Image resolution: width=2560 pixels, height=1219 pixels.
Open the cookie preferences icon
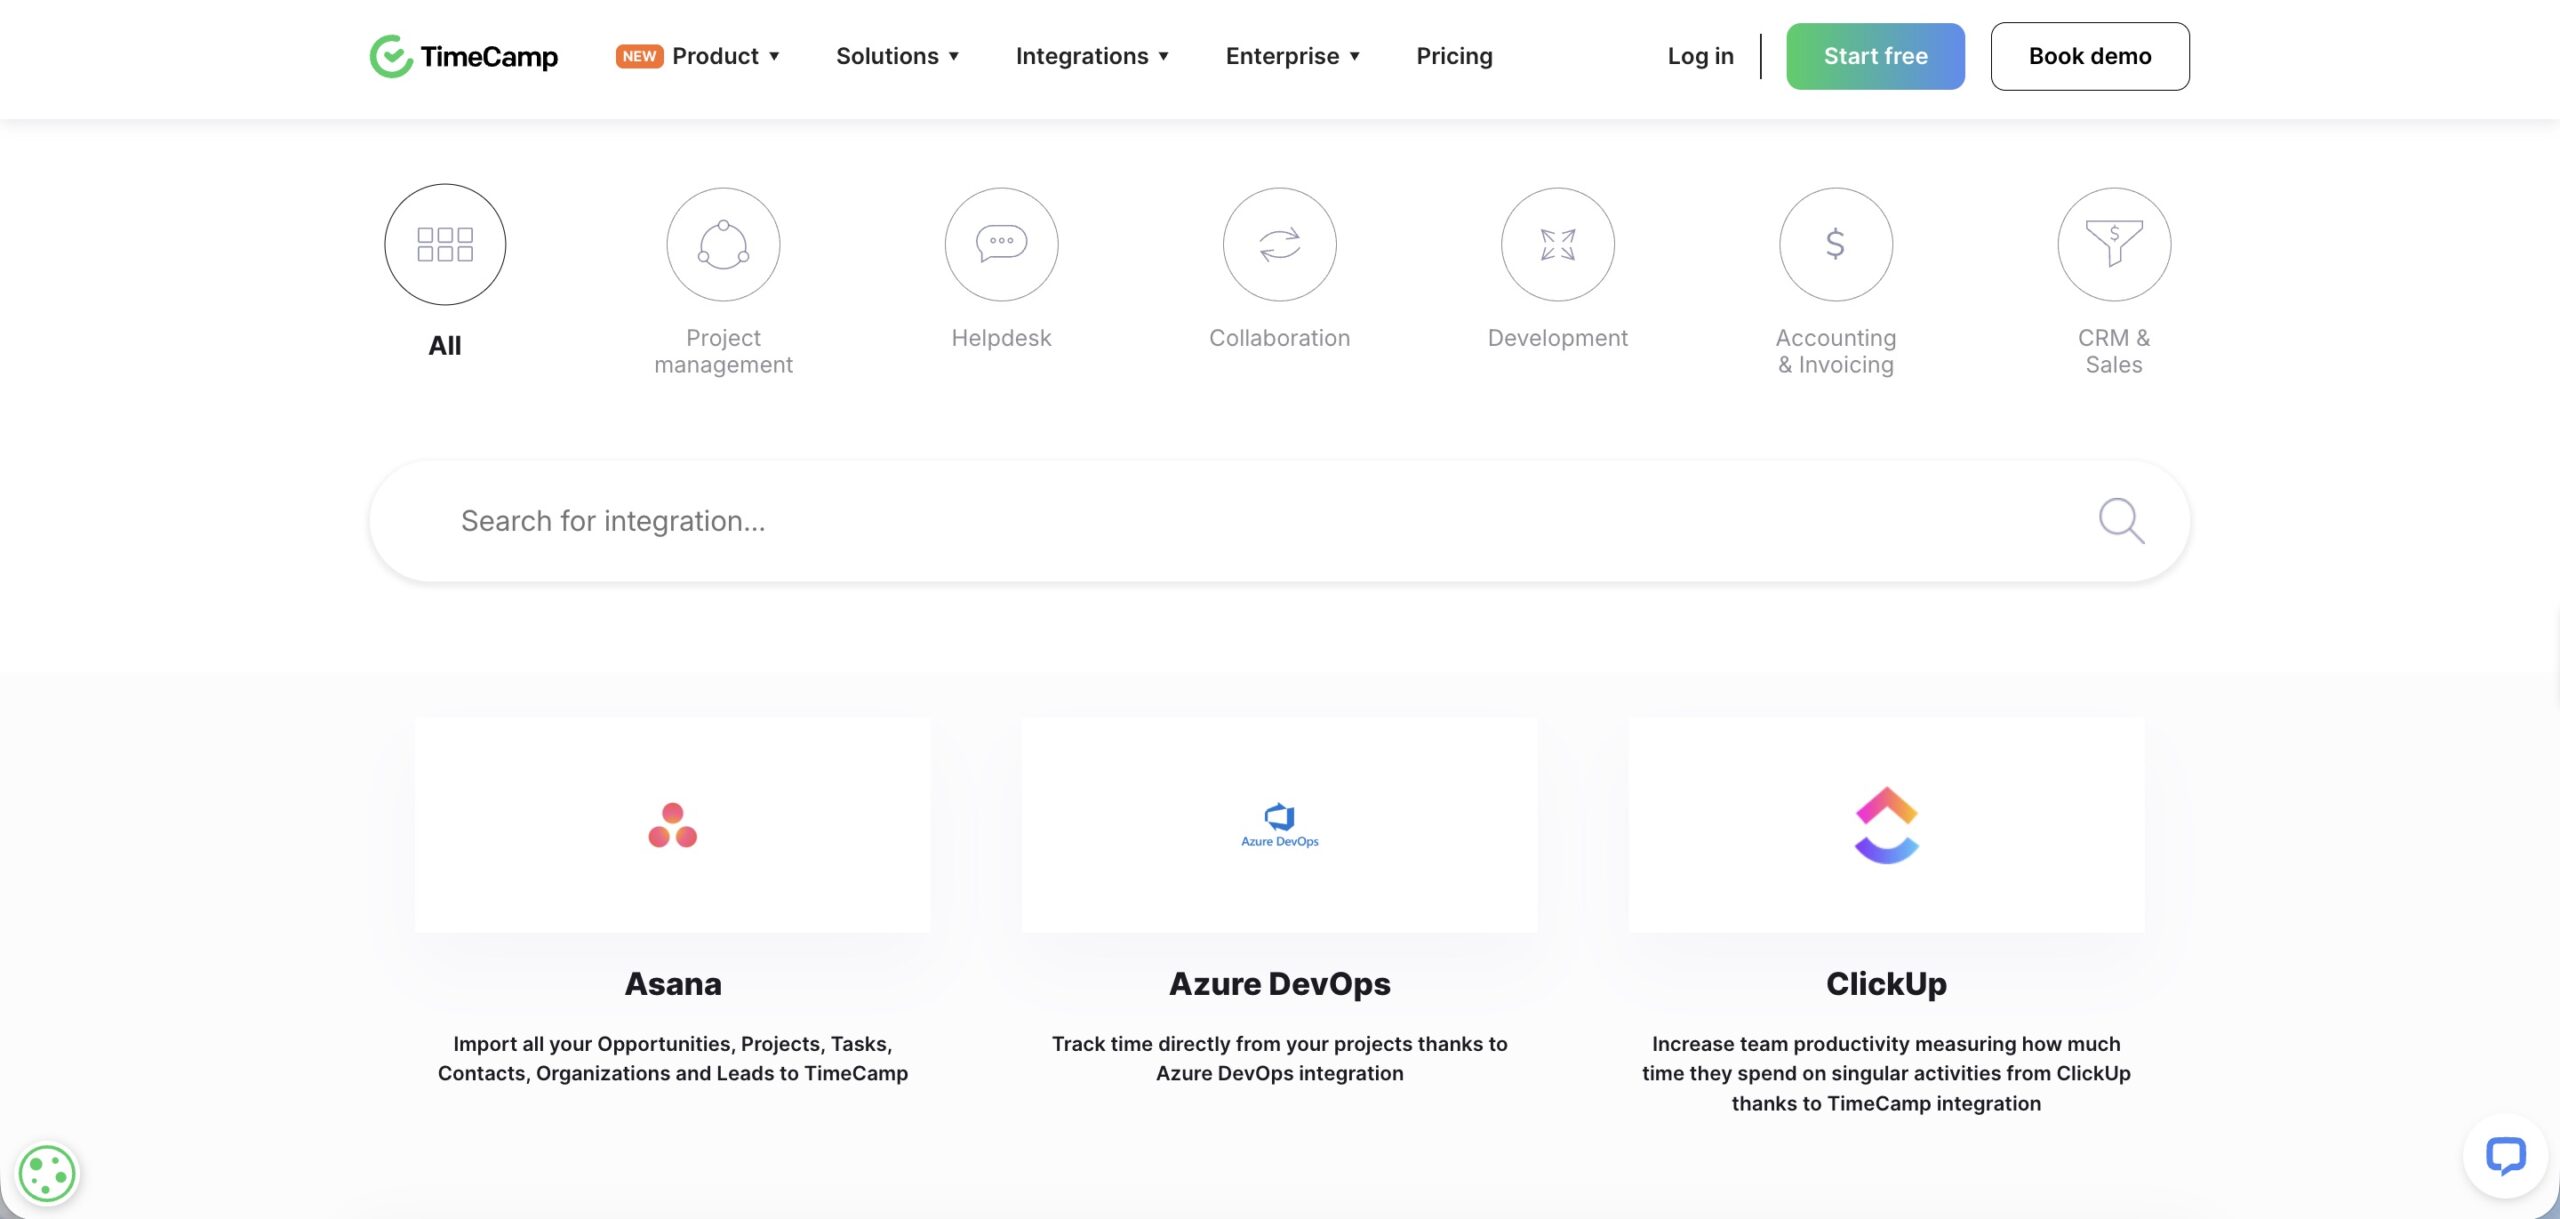(47, 1173)
